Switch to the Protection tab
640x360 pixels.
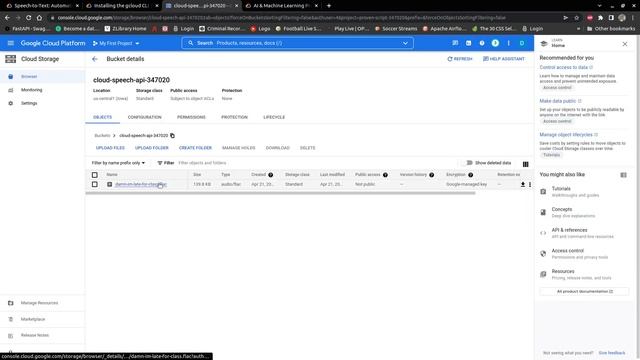click(x=234, y=117)
